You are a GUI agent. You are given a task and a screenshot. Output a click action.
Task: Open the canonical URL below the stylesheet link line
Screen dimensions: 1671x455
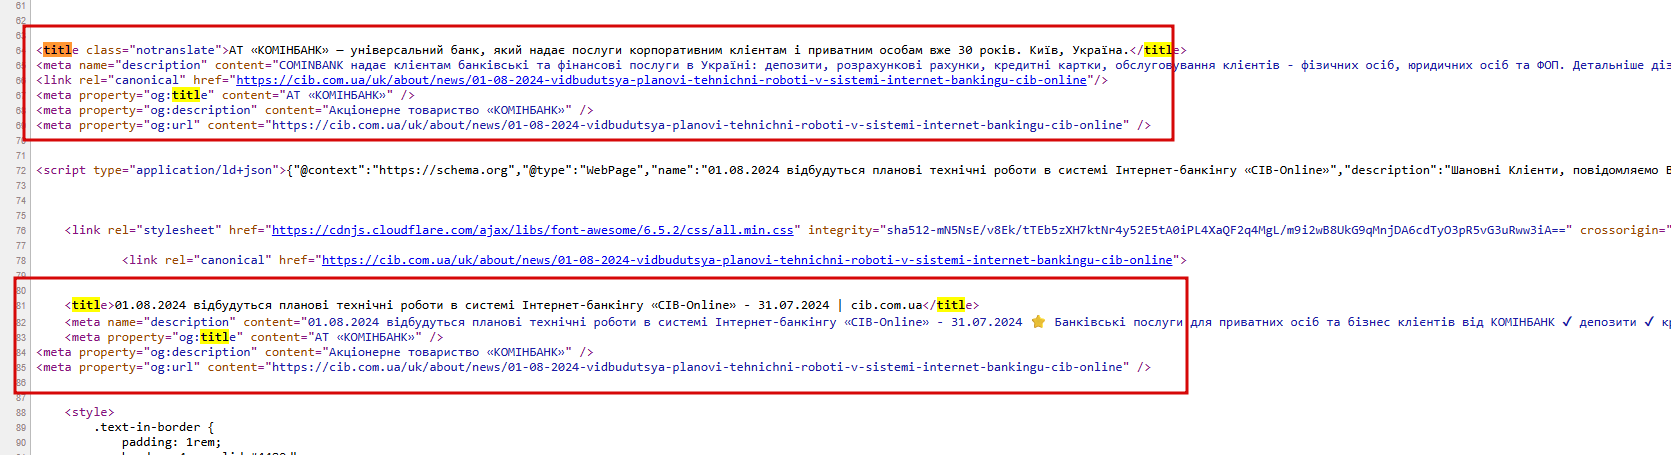(747, 260)
